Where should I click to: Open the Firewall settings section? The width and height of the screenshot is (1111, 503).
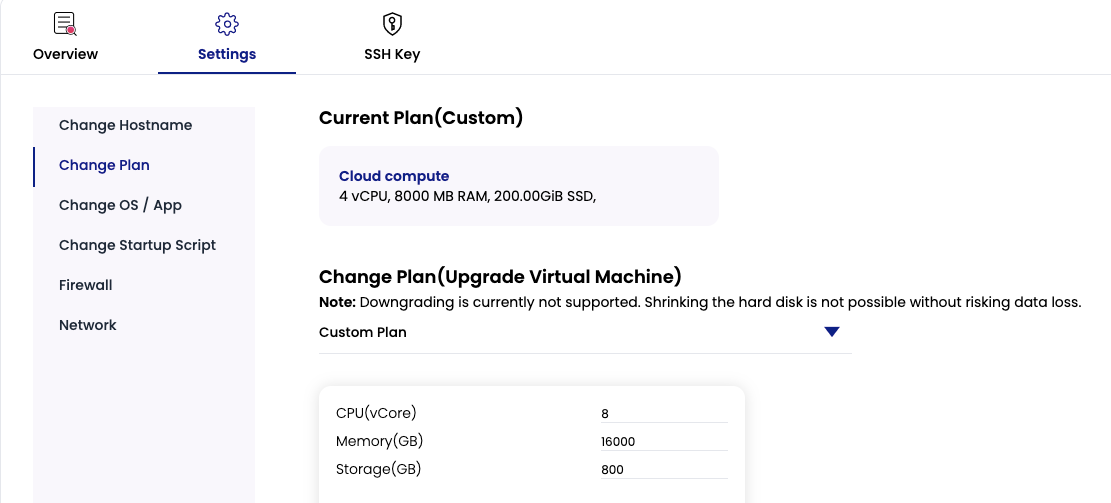[86, 285]
